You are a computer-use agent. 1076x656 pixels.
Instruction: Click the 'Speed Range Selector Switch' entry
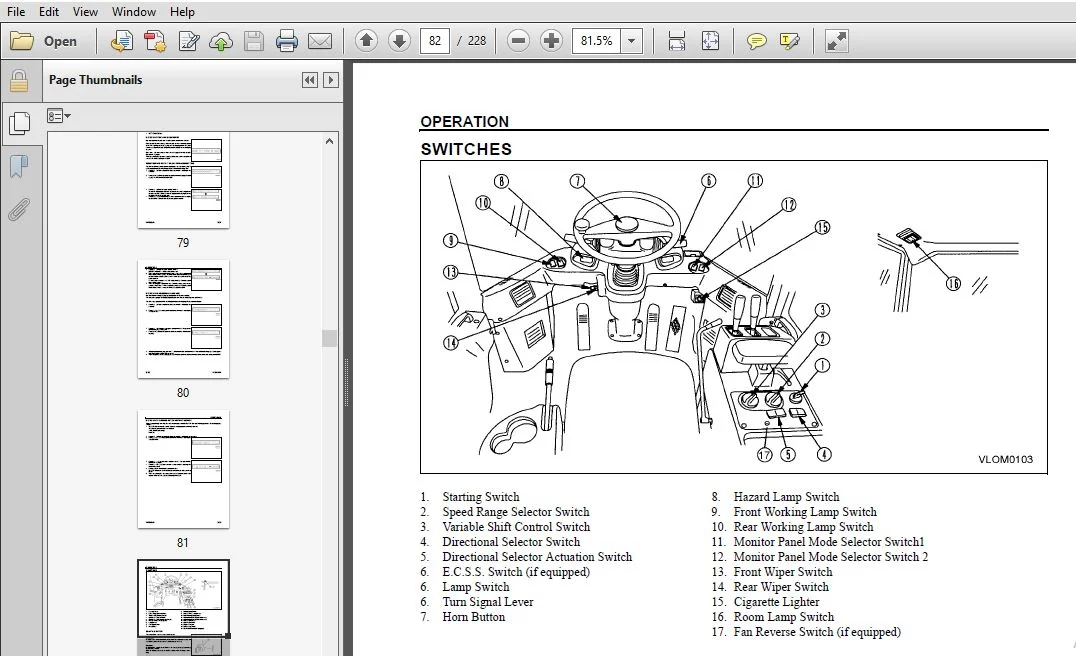coord(515,512)
